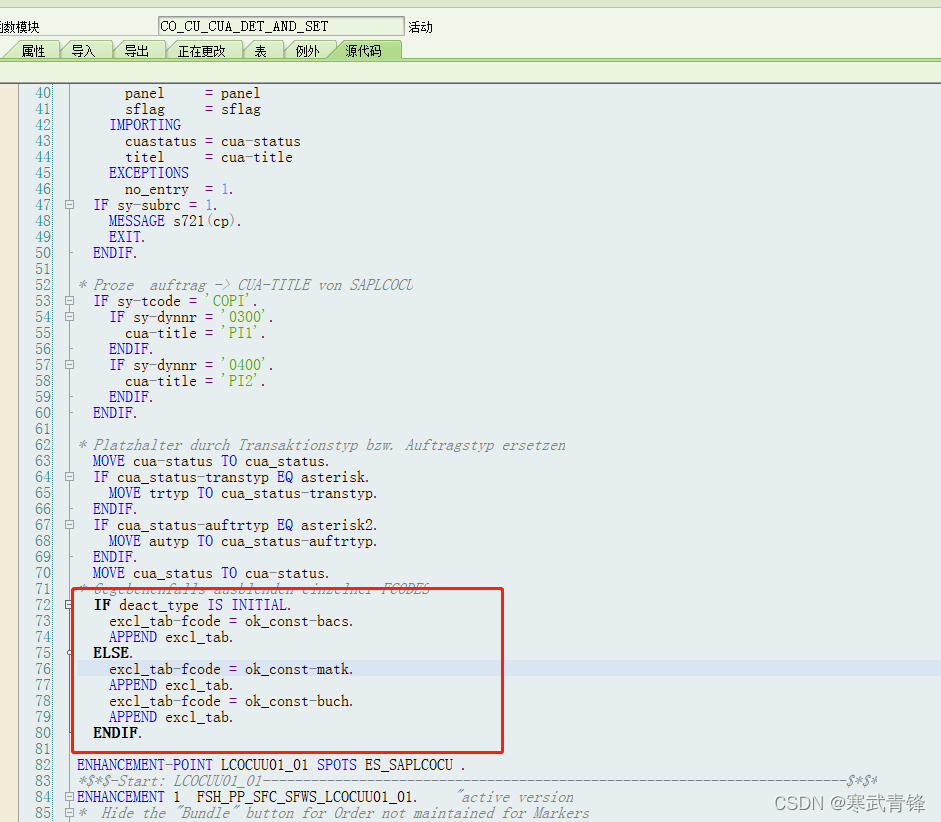
Task: Click 'MOVE cua-status TO cua_status.' line
Action: click(211, 461)
